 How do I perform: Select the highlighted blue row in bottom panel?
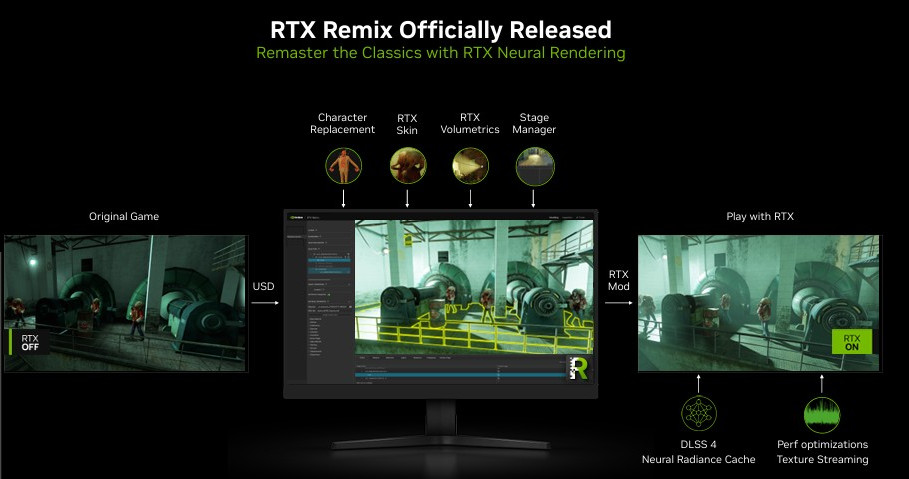point(460,375)
